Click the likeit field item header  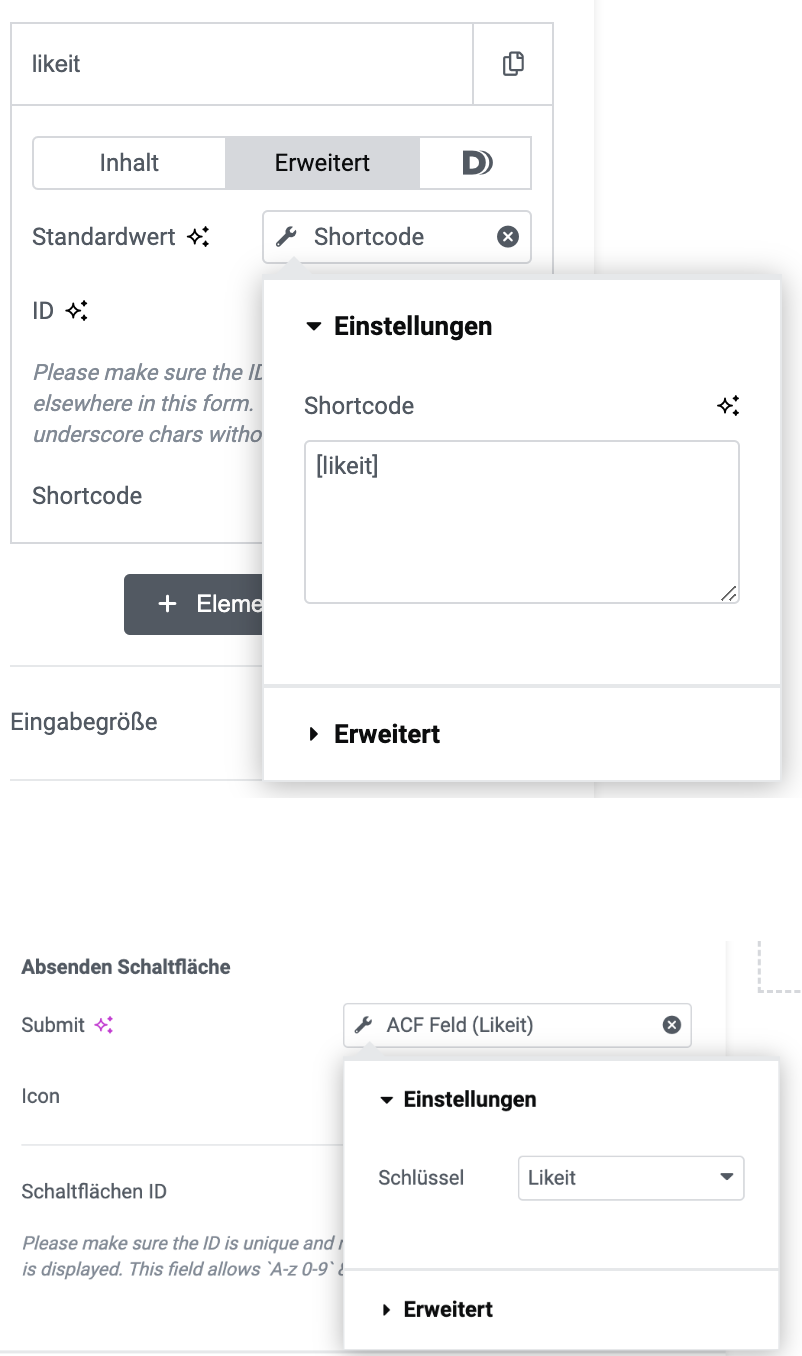point(241,64)
